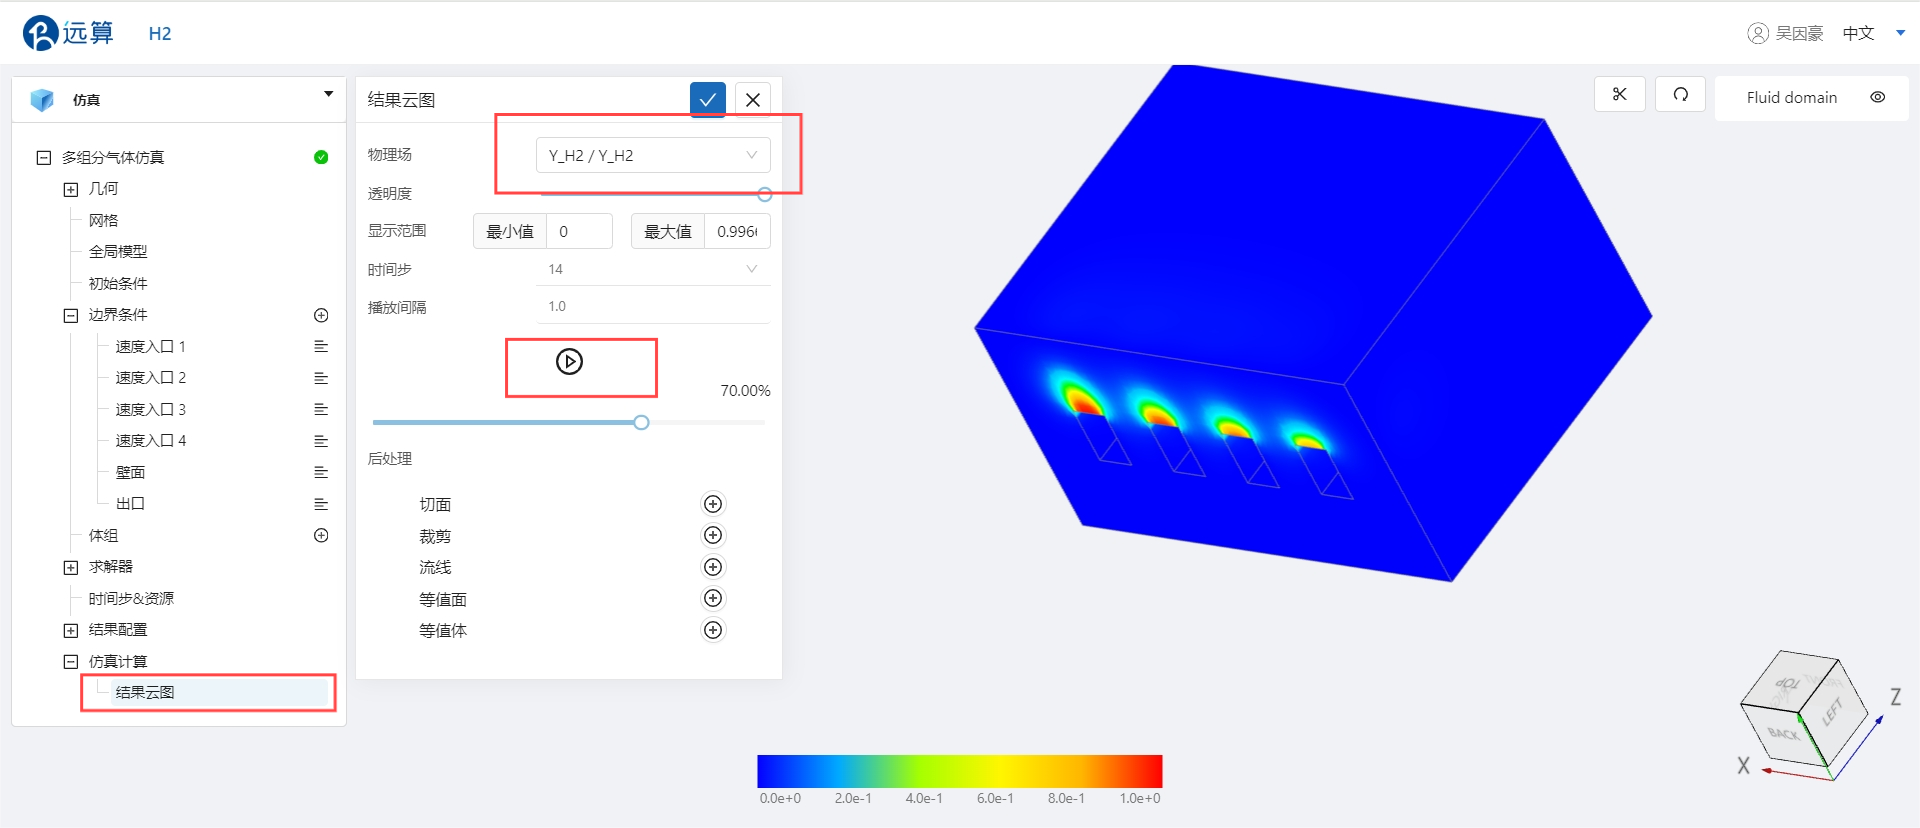The height and width of the screenshot is (828, 1920).
Task: Play the time step animation
Action: (x=569, y=362)
